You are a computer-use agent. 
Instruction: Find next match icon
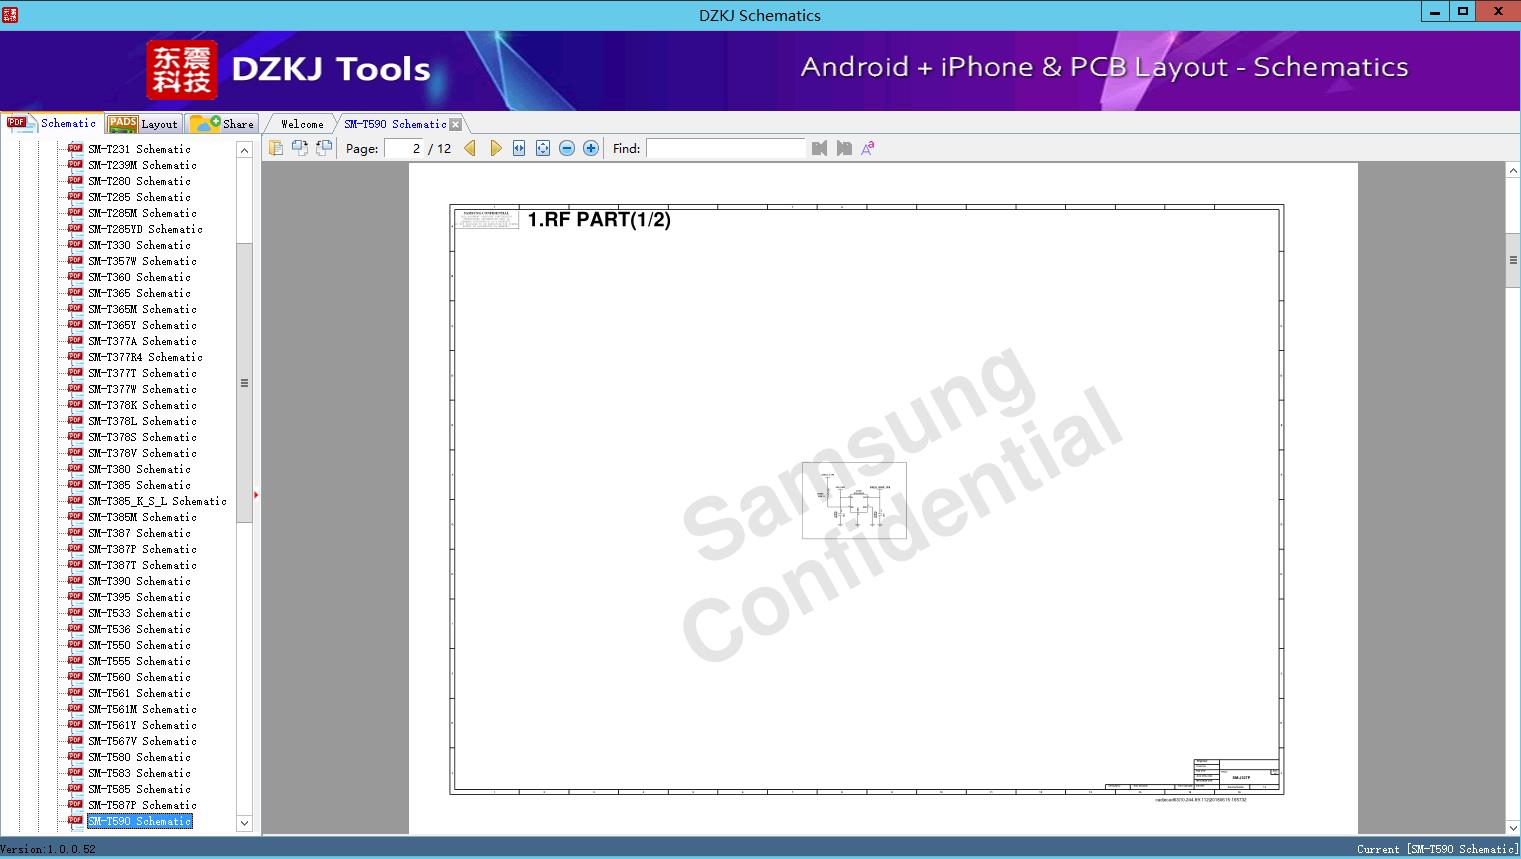point(844,148)
